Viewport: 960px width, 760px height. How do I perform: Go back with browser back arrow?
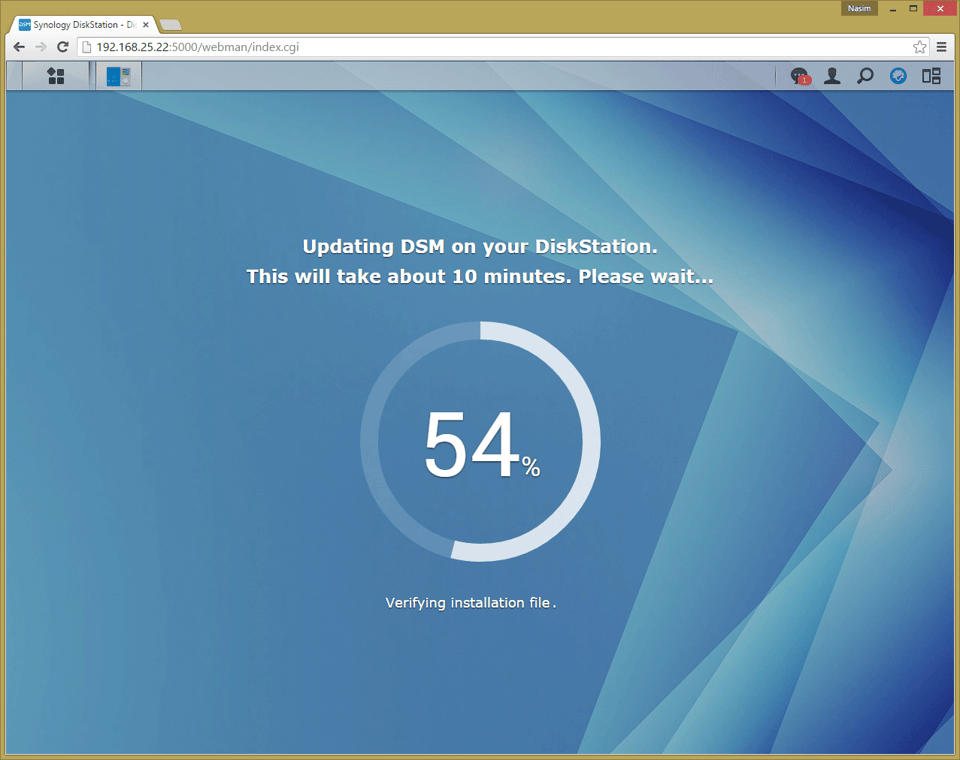(x=19, y=47)
